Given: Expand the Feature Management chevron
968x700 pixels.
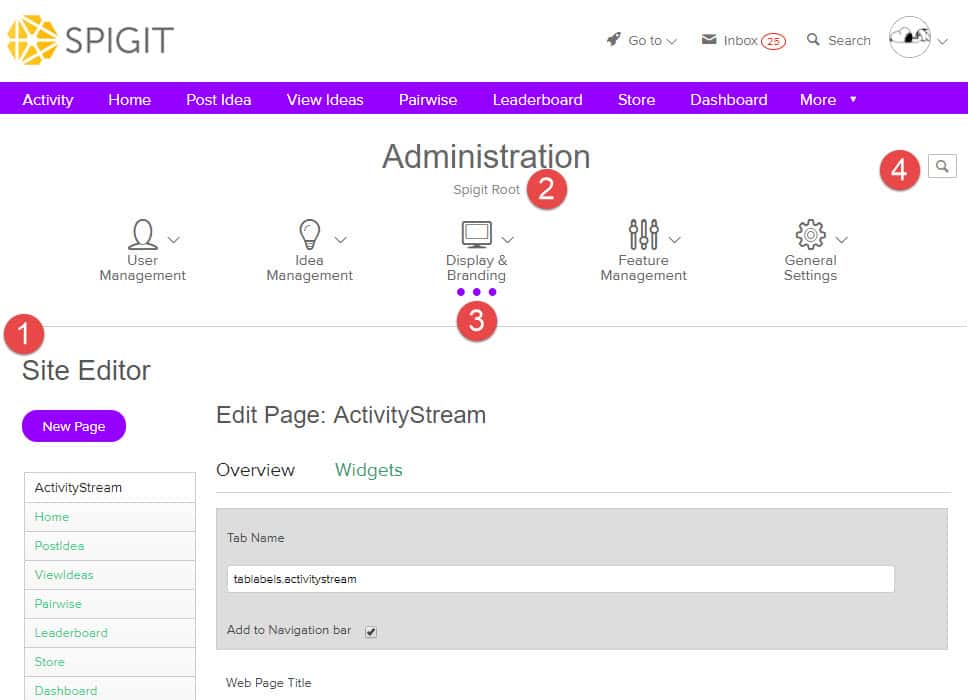Looking at the screenshot, I should coord(675,240).
